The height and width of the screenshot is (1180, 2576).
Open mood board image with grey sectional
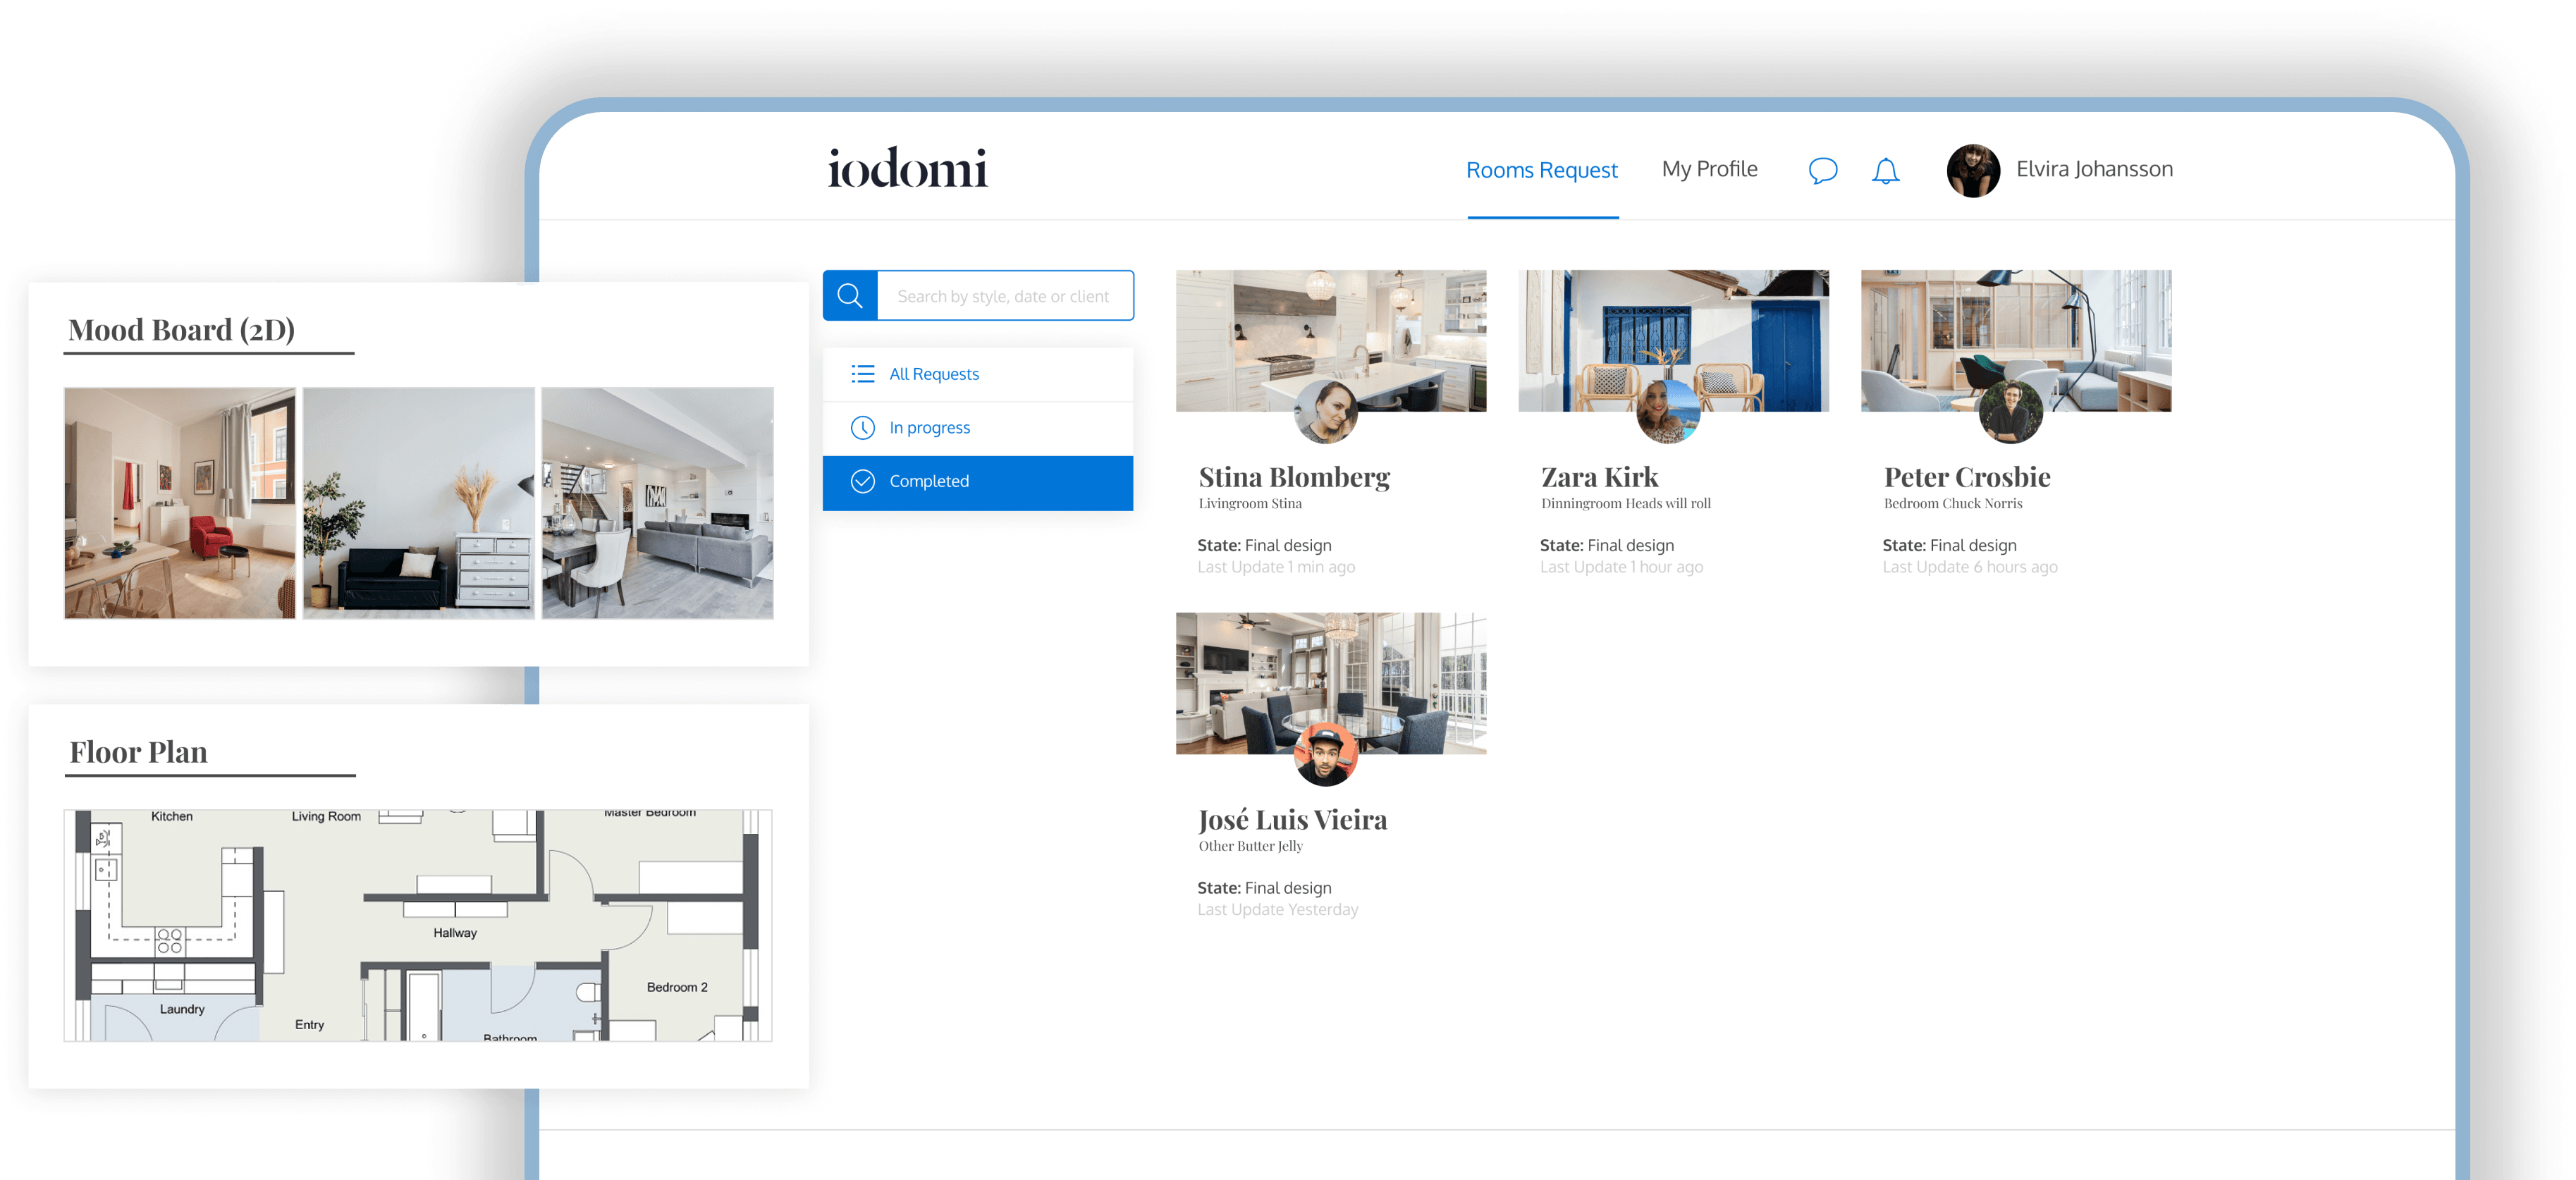click(657, 503)
